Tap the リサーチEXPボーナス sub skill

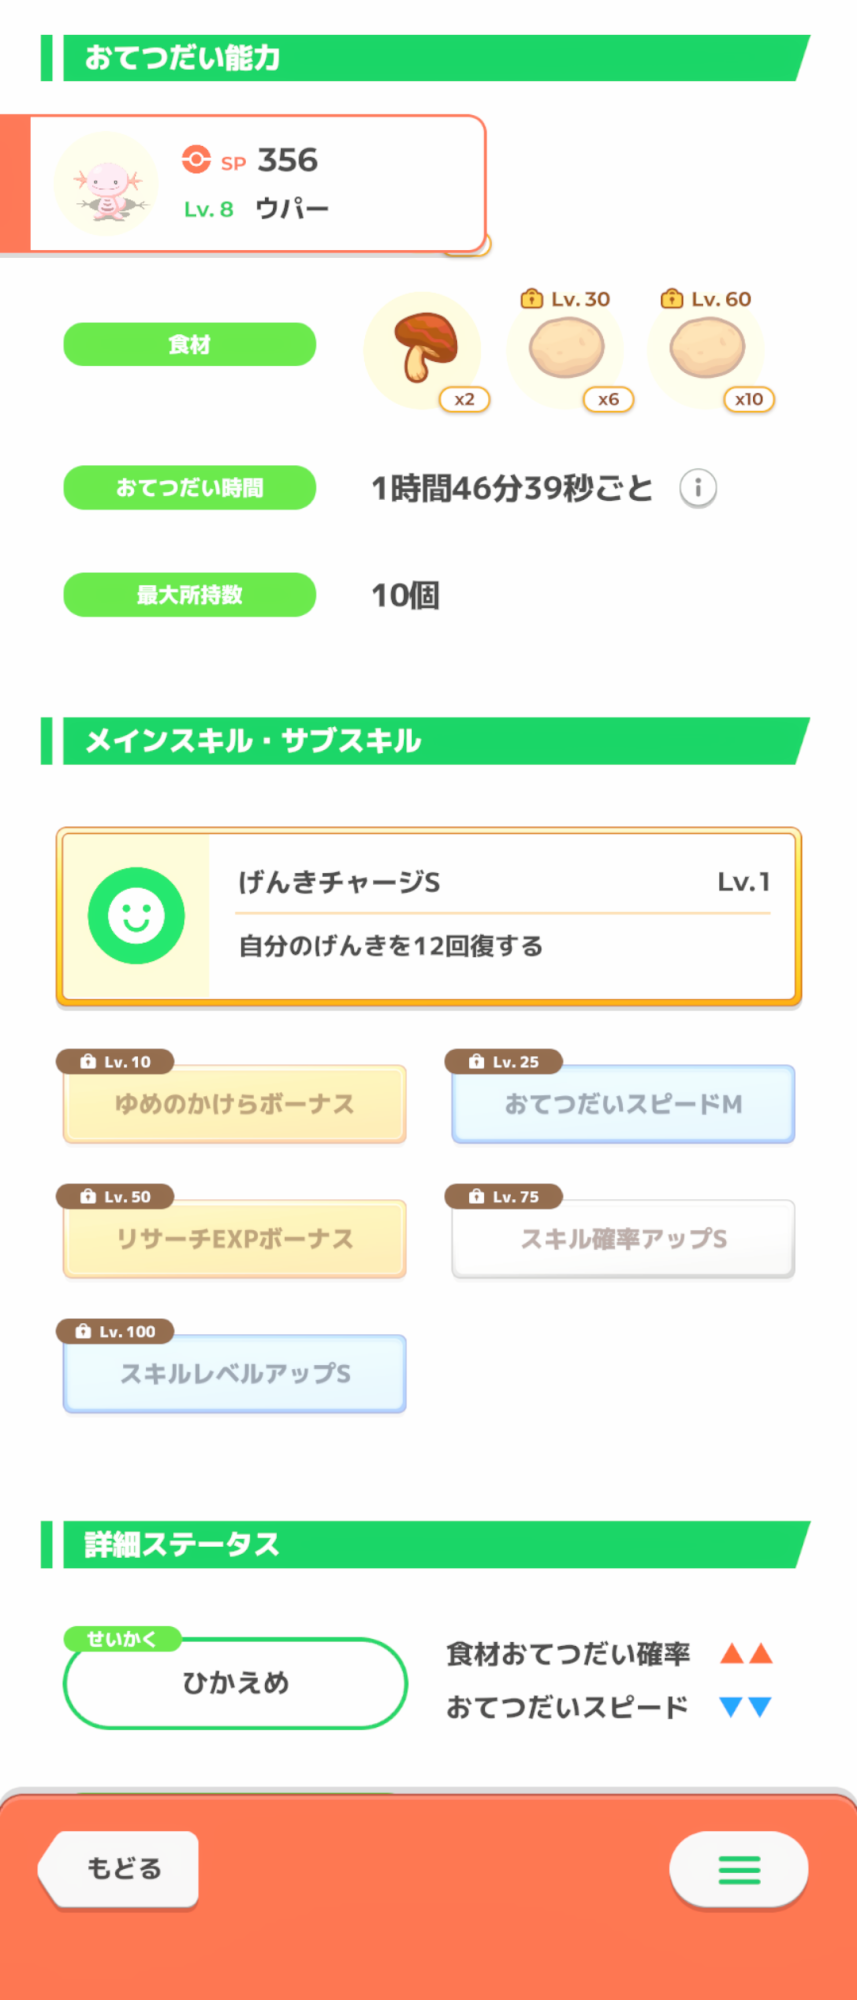pyautogui.click(x=235, y=1239)
